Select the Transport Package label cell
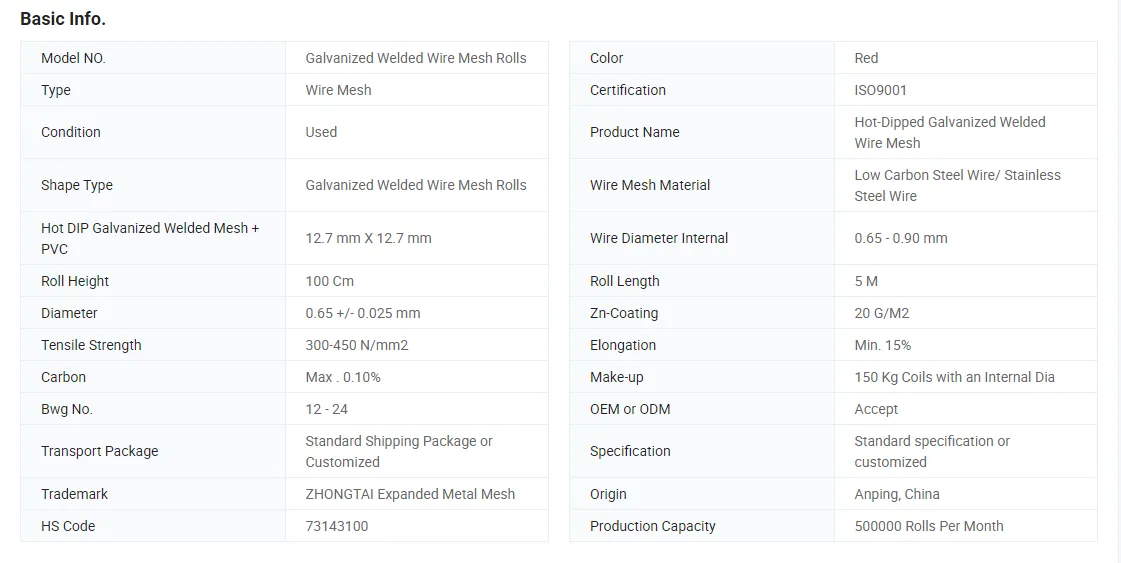This screenshot has height=563, width=1121. coord(153,451)
